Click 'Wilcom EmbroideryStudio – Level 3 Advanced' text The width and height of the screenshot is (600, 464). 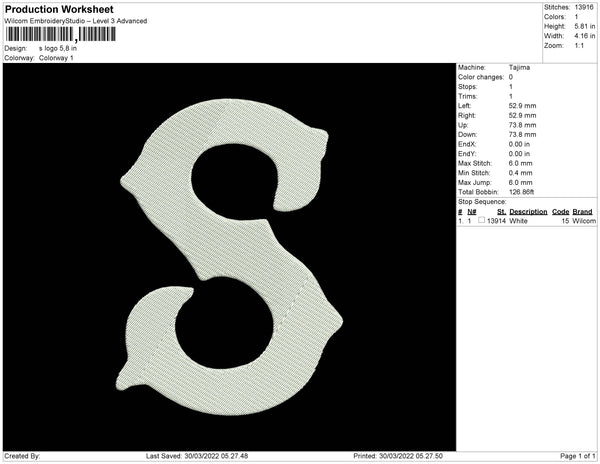[x=76, y=21]
